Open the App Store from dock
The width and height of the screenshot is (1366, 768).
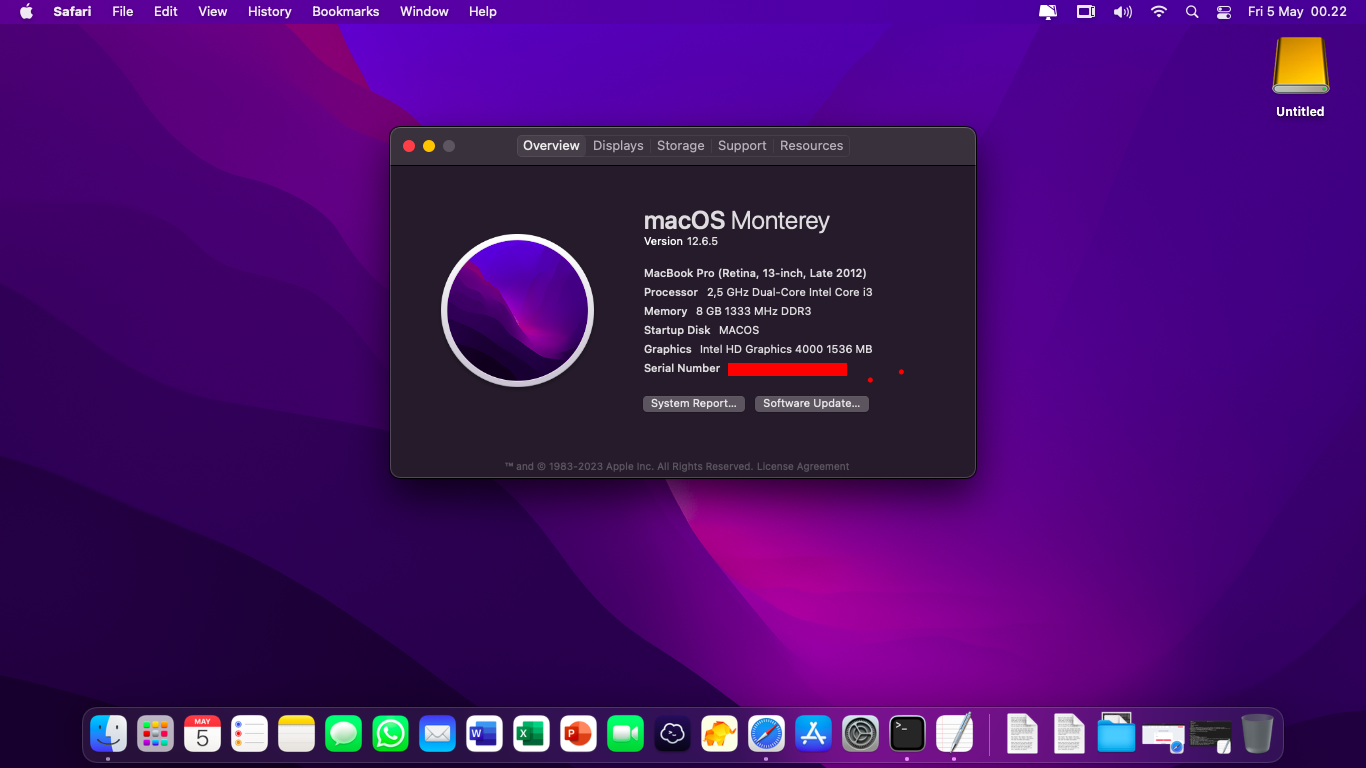(813, 734)
